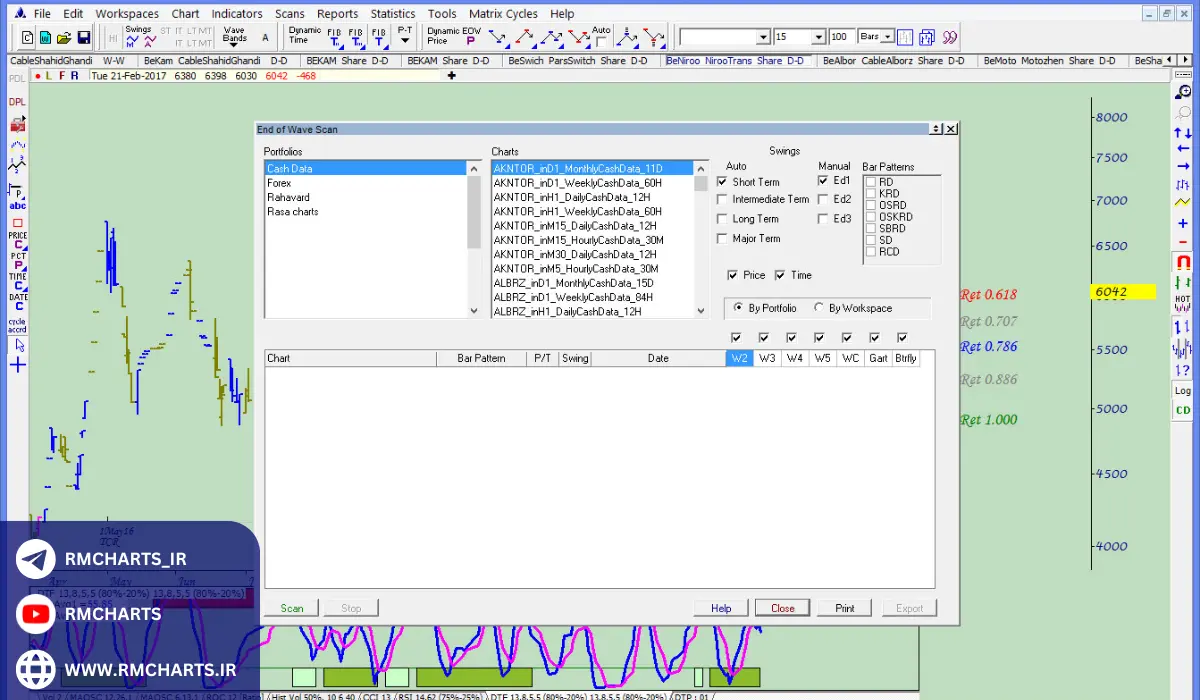This screenshot has height=700, width=1200.
Task: Open the Scans menu
Action: pos(290,14)
